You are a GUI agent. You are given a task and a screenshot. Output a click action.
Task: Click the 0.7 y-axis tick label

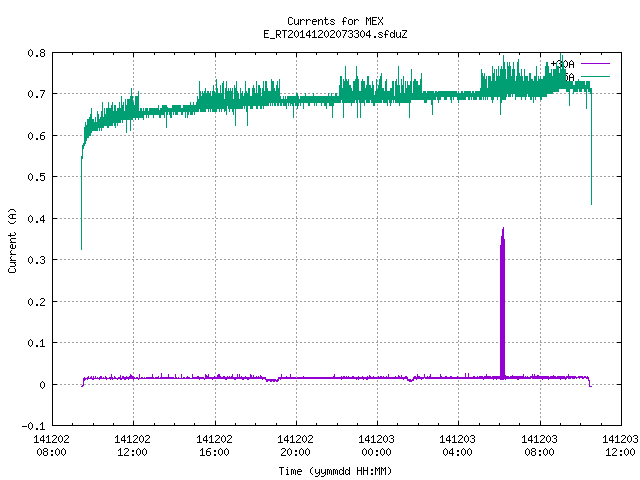36,94
